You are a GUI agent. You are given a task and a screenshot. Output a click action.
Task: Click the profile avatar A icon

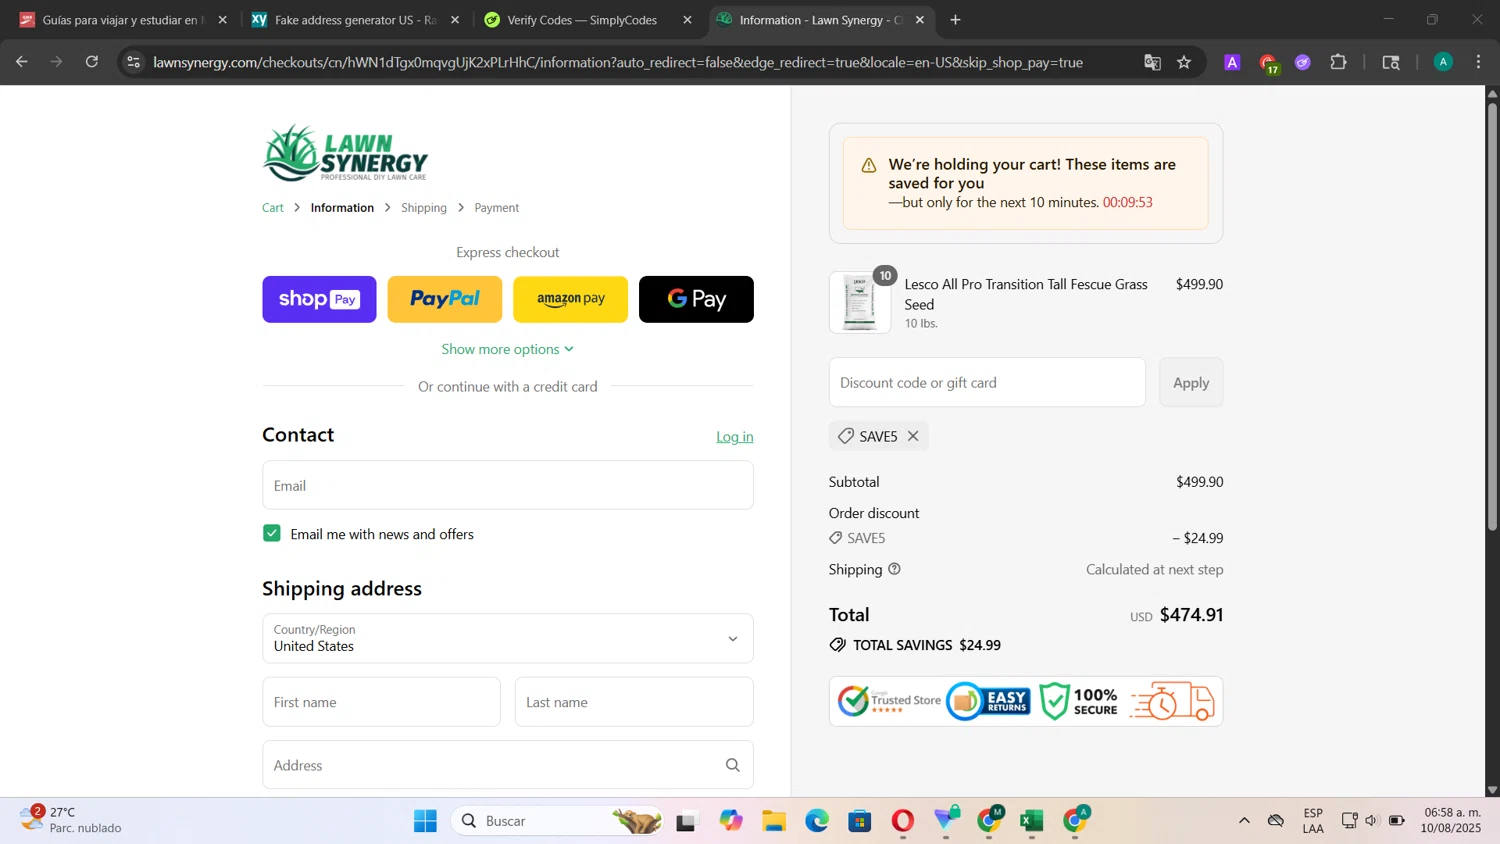(1443, 62)
